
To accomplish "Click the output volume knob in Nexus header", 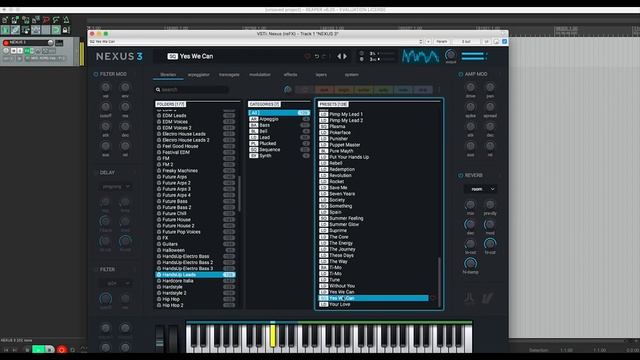I will [451, 55].
